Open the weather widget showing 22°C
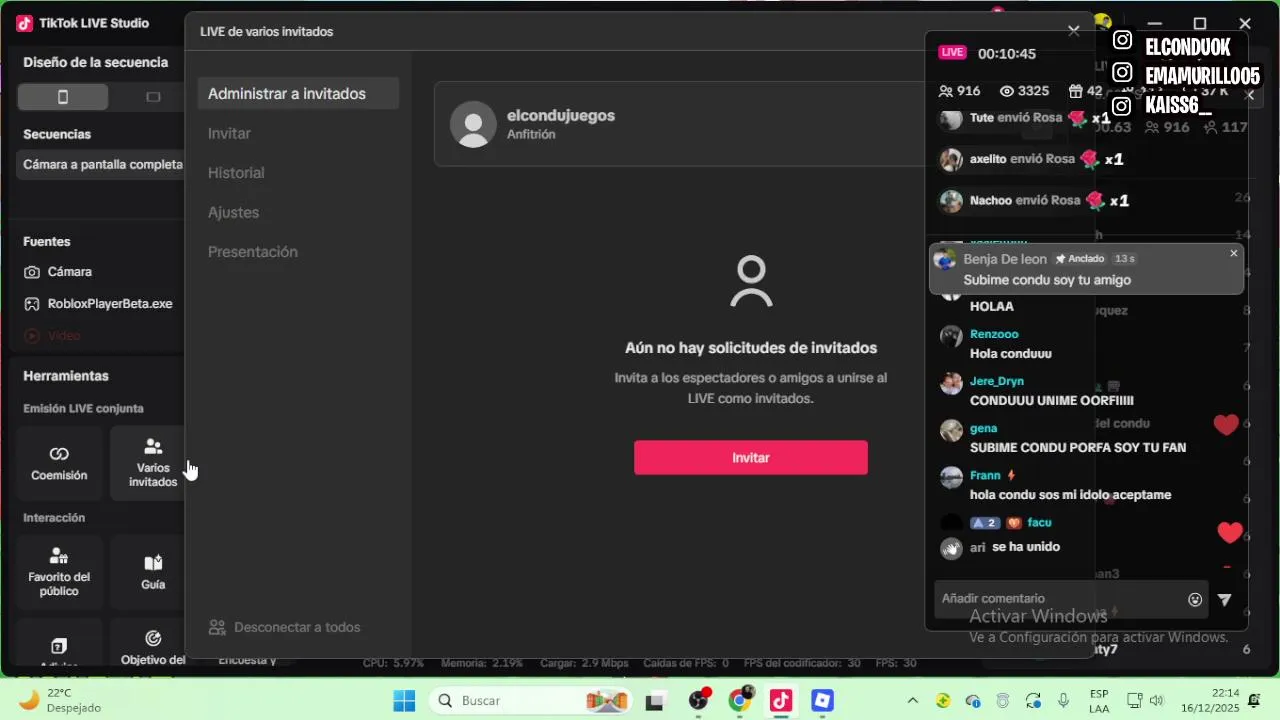 pyautogui.click(x=60, y=701)
